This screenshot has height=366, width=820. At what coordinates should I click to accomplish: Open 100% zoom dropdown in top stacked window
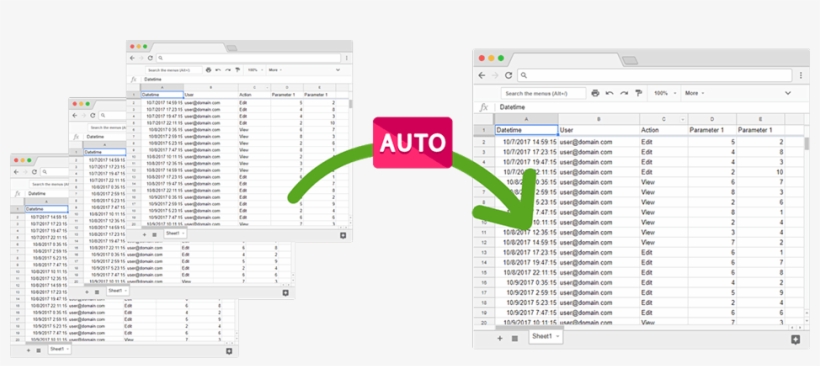tap(254, 70)
